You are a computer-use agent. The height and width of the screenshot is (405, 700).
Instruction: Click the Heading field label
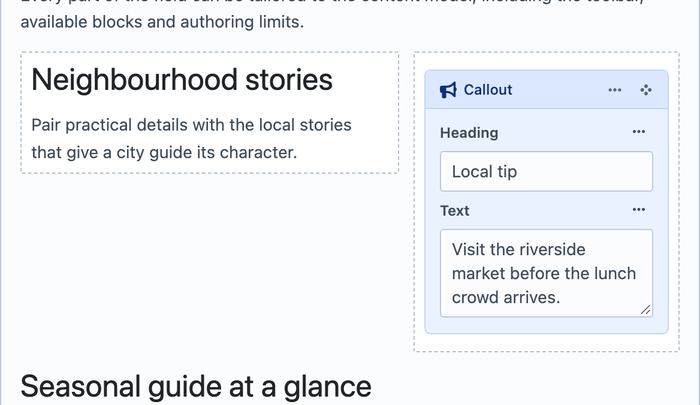coord(469,133)
